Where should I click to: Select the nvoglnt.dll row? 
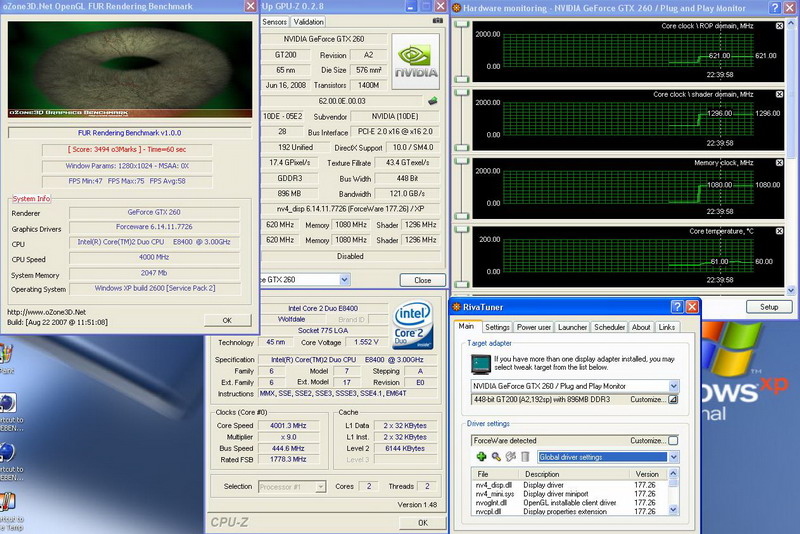coord(569,502)
